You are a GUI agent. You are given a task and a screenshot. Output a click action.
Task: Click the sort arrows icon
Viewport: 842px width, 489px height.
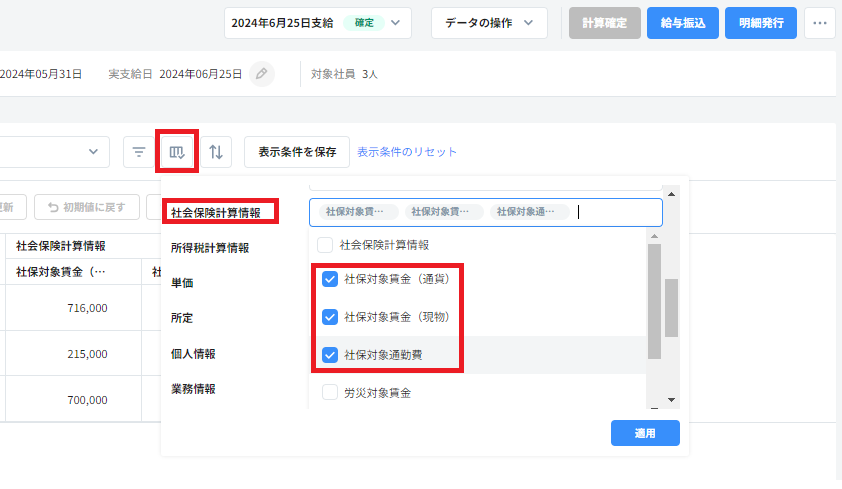coord(216,152)
